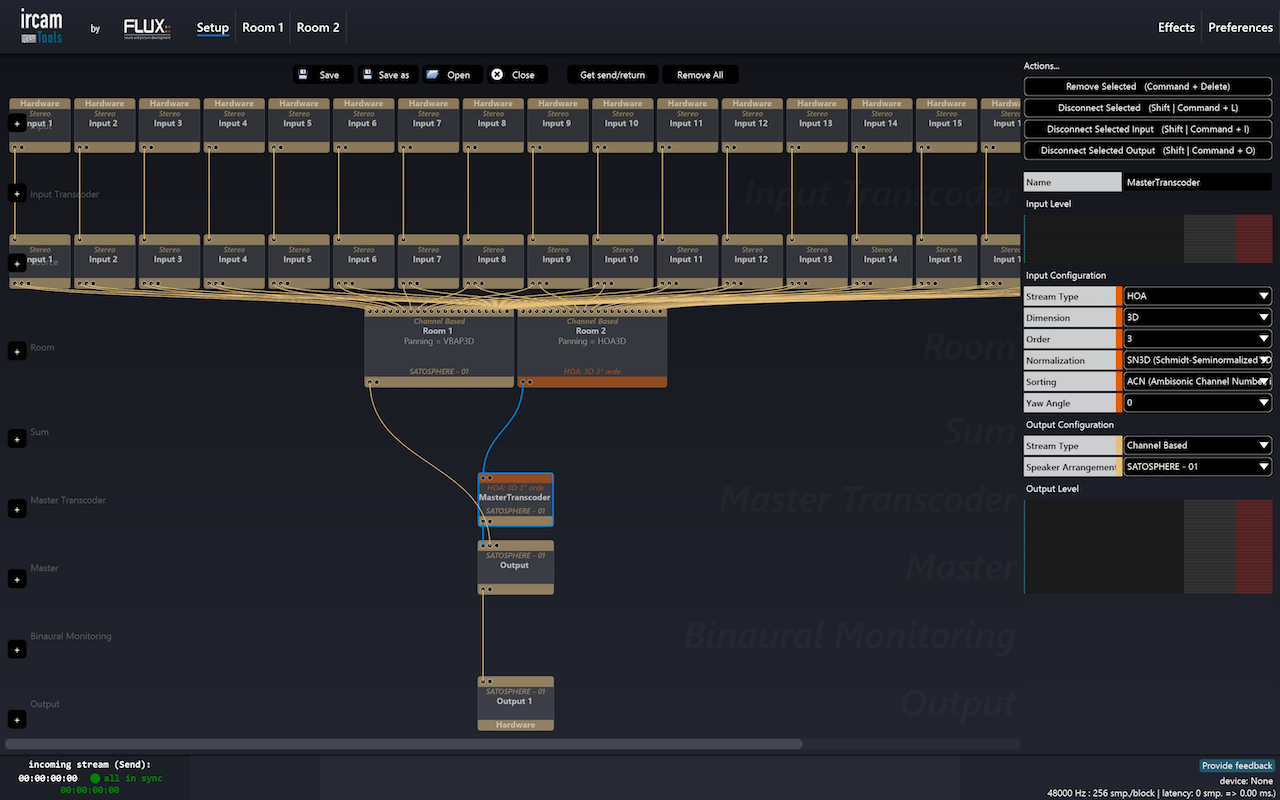Screen dimensions: 1280x800
Task: Click Disconnect Selected action
Action: click(x=1148, y=108)
